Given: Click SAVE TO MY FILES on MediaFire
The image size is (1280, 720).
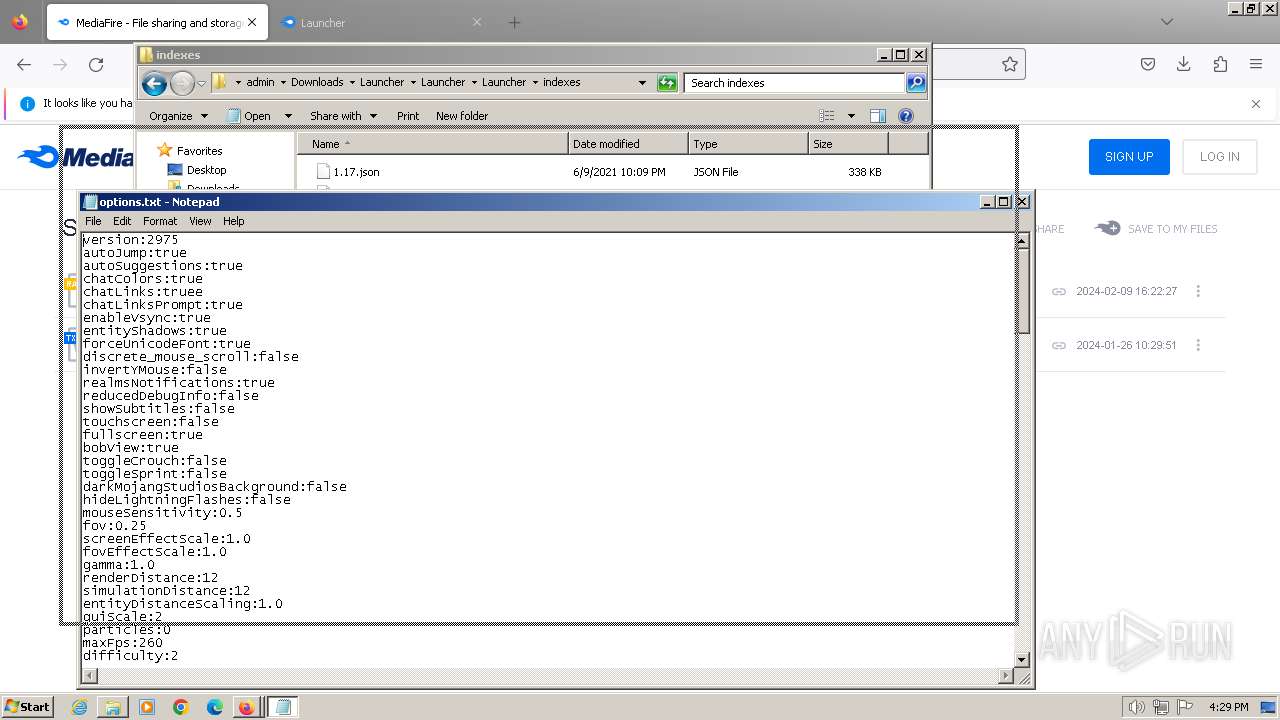Looking at the screenshot, I should click(1157, 229).
